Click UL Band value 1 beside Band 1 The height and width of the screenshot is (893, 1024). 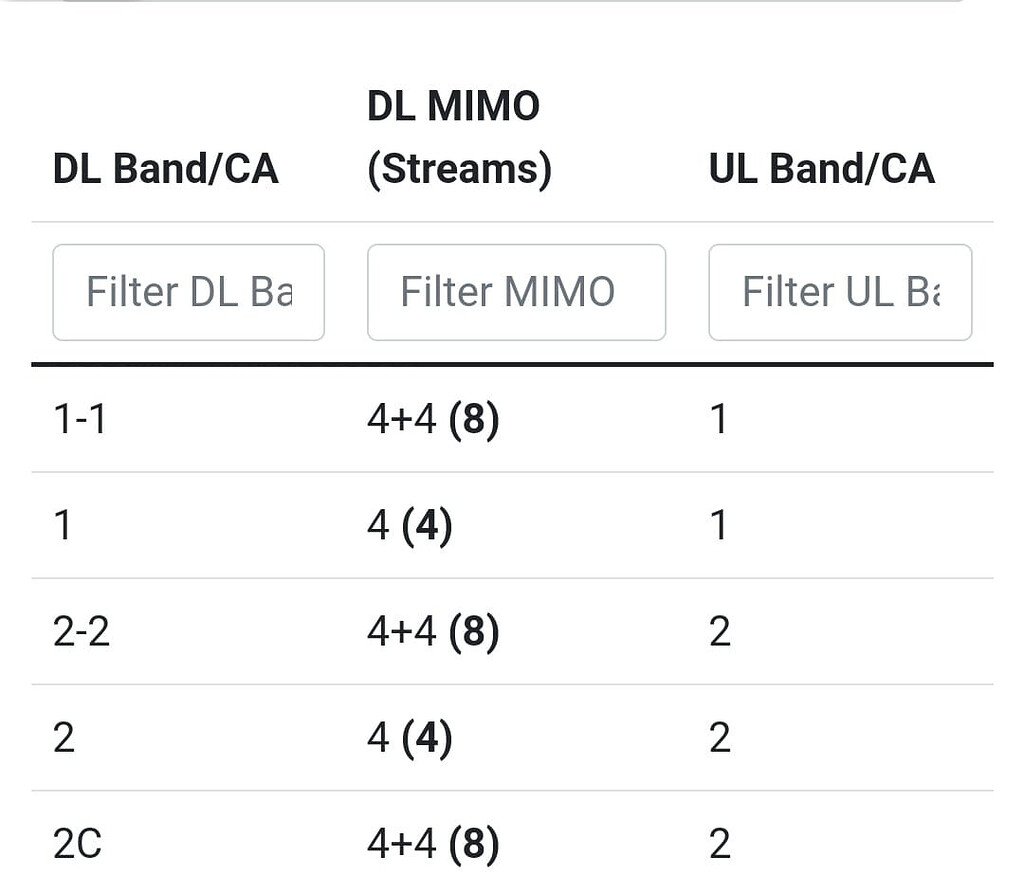(x=718, y=525)
